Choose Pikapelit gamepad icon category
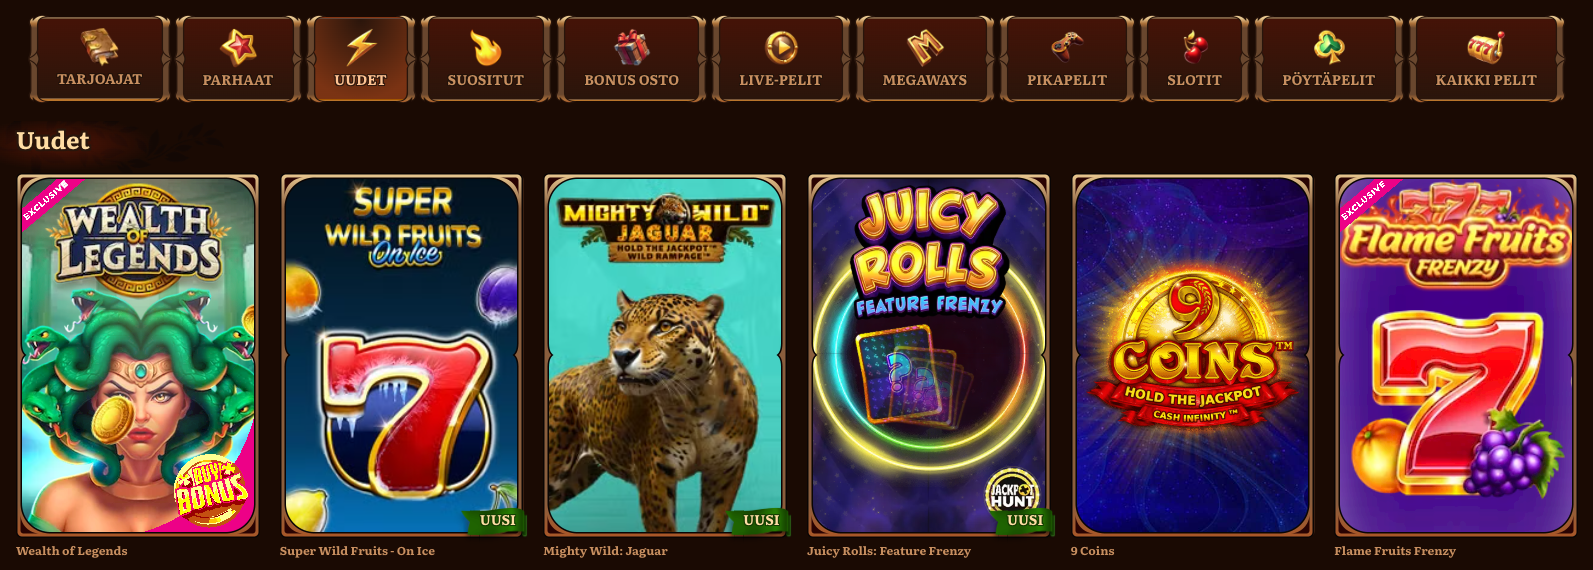Screen dimensions: 1593x570 (1067, 59)
